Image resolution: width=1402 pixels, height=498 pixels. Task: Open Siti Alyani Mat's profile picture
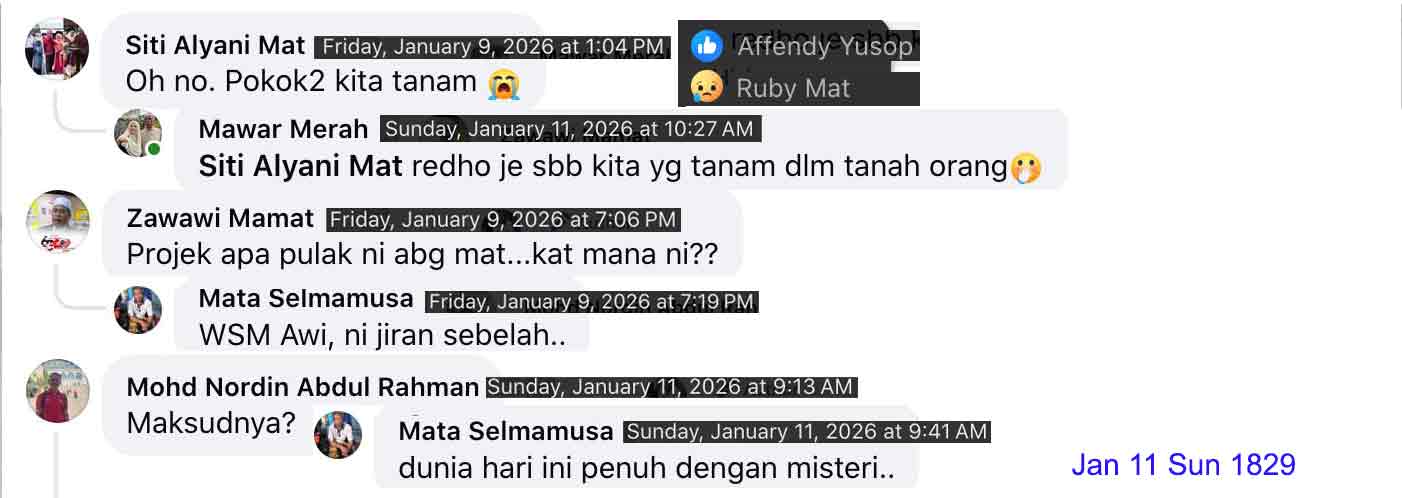57,48
